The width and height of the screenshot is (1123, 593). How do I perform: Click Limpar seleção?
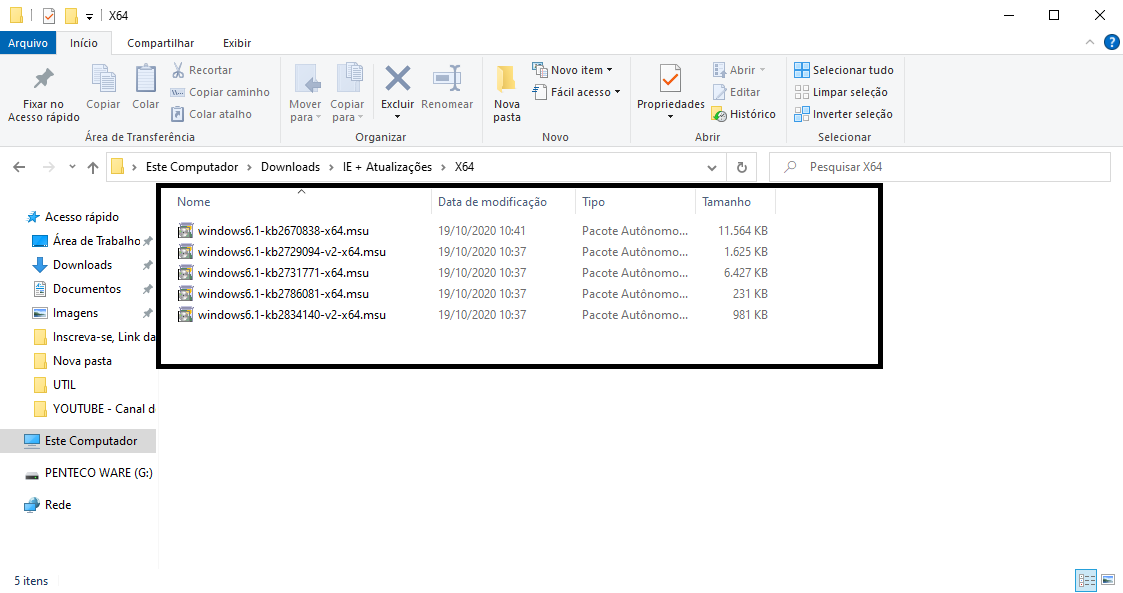(x=841, y=92)
